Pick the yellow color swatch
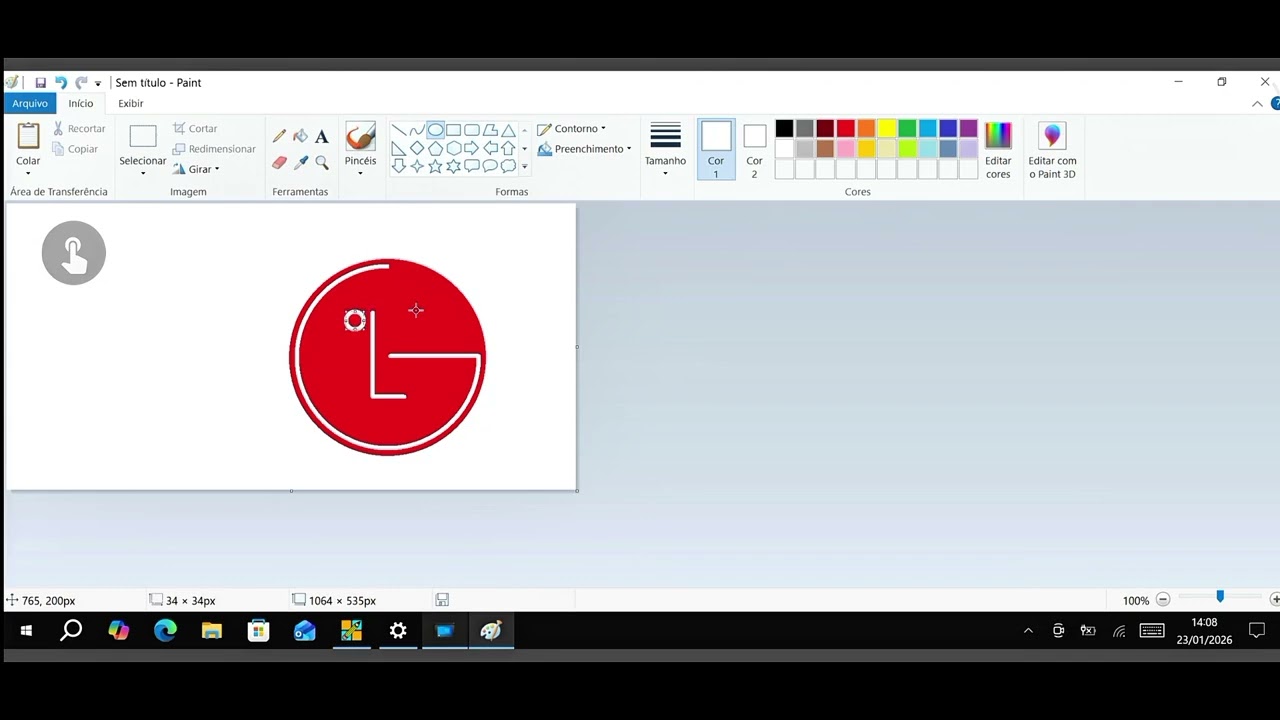 pos(887,128)
